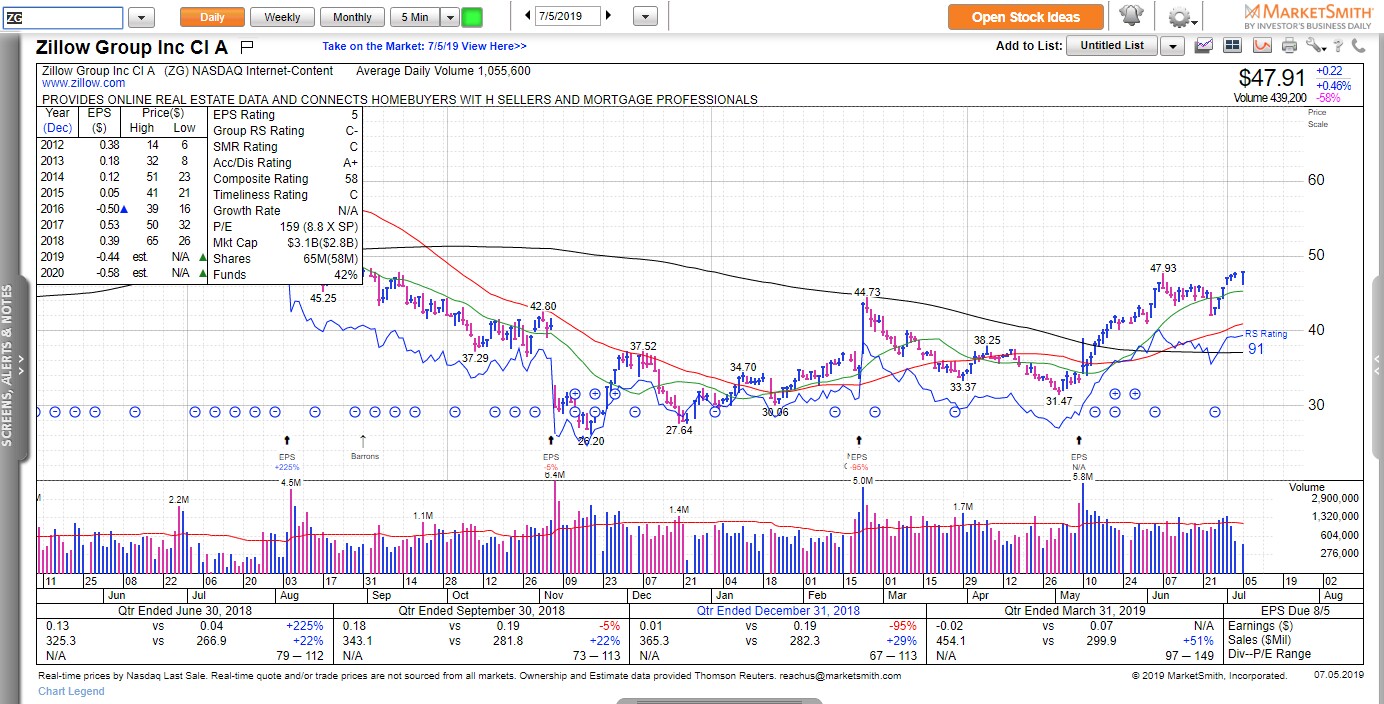Switch to the Weekly chart
Image resolution: width=1384 pixels, height=704 pixels.
tap(282, 17)
